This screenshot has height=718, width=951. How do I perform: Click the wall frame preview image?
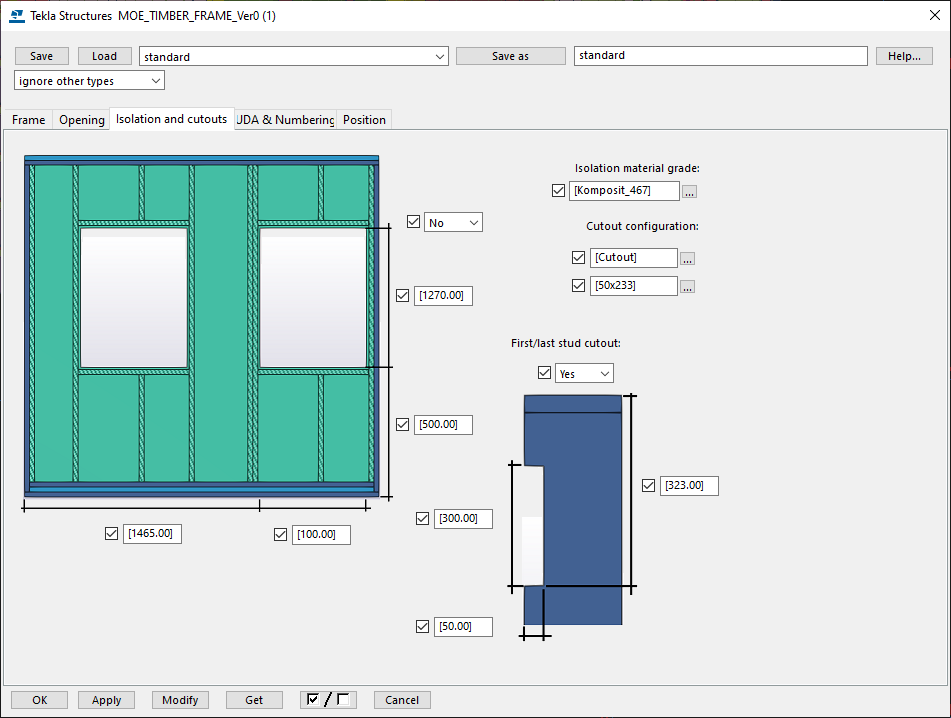[x=201, y=326]
